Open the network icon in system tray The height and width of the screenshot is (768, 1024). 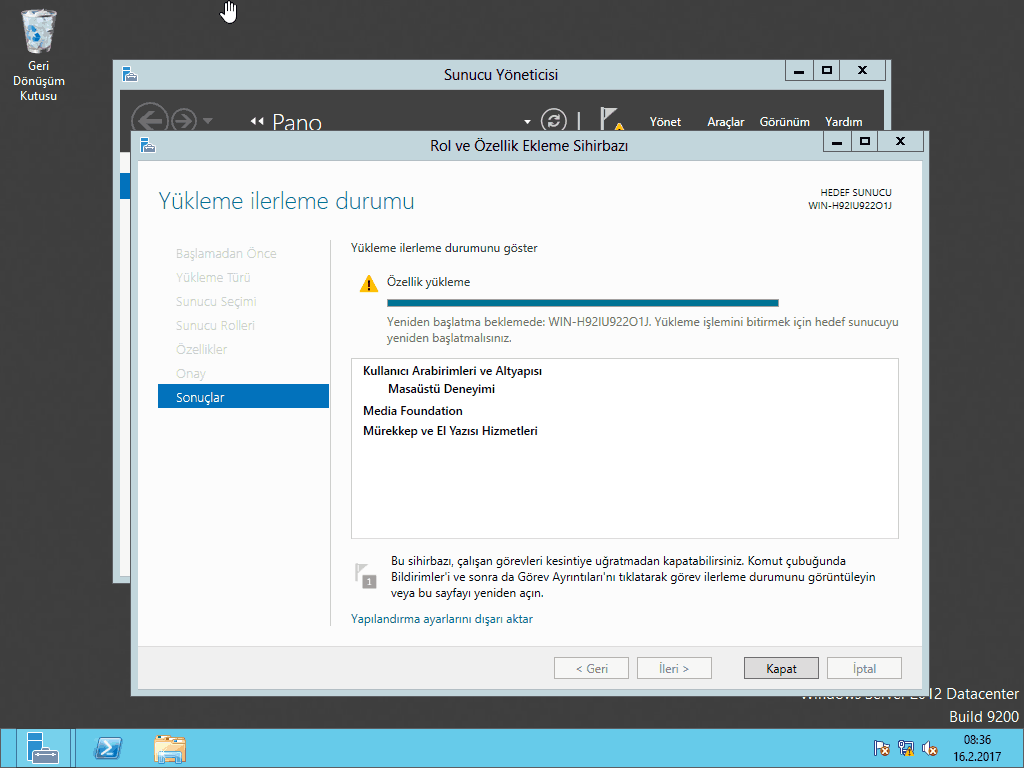[906, 748]
